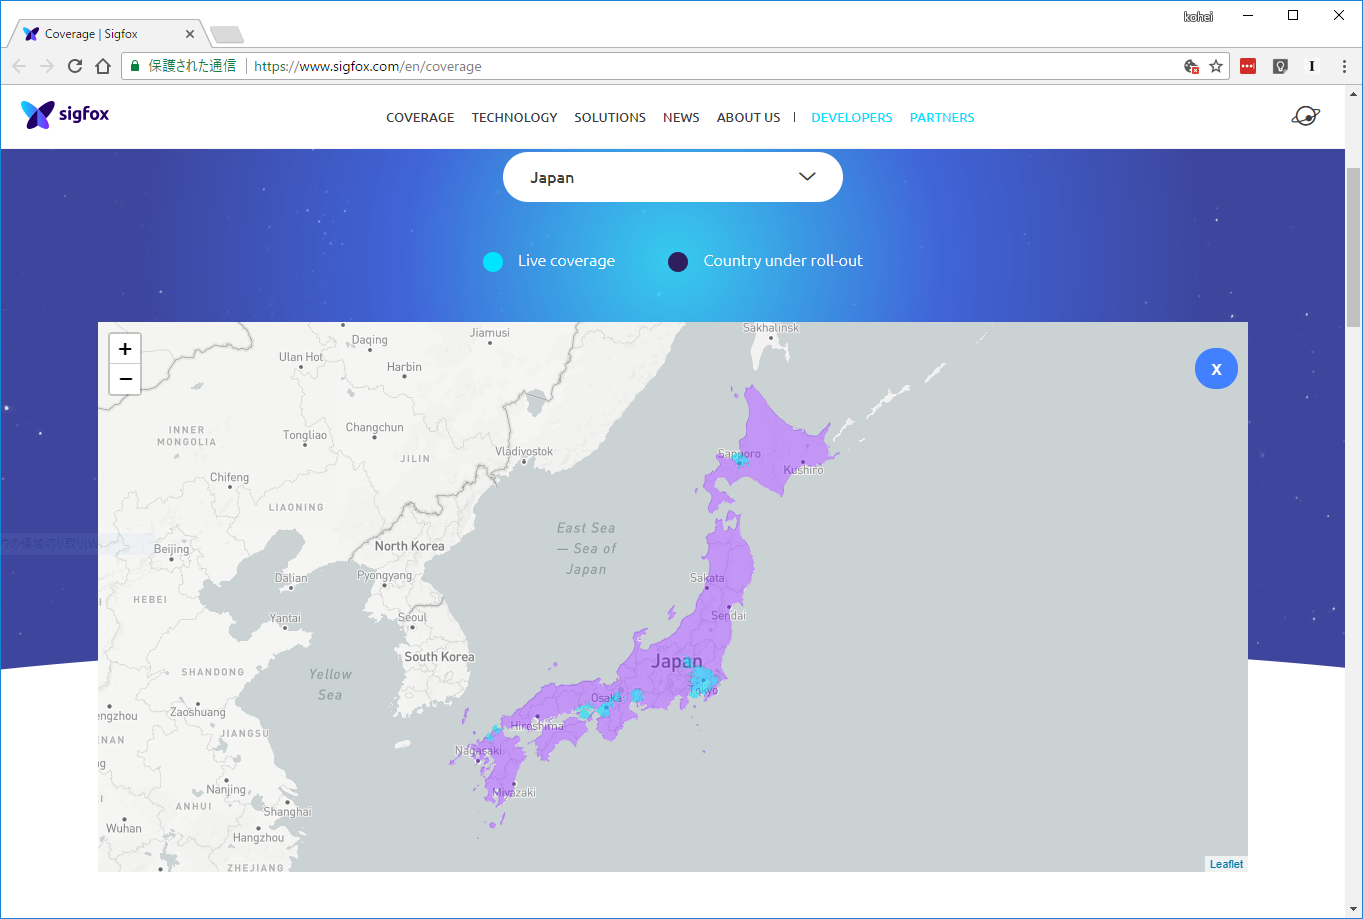Click the Live coverage cyan legend dot

coord(493,262)
